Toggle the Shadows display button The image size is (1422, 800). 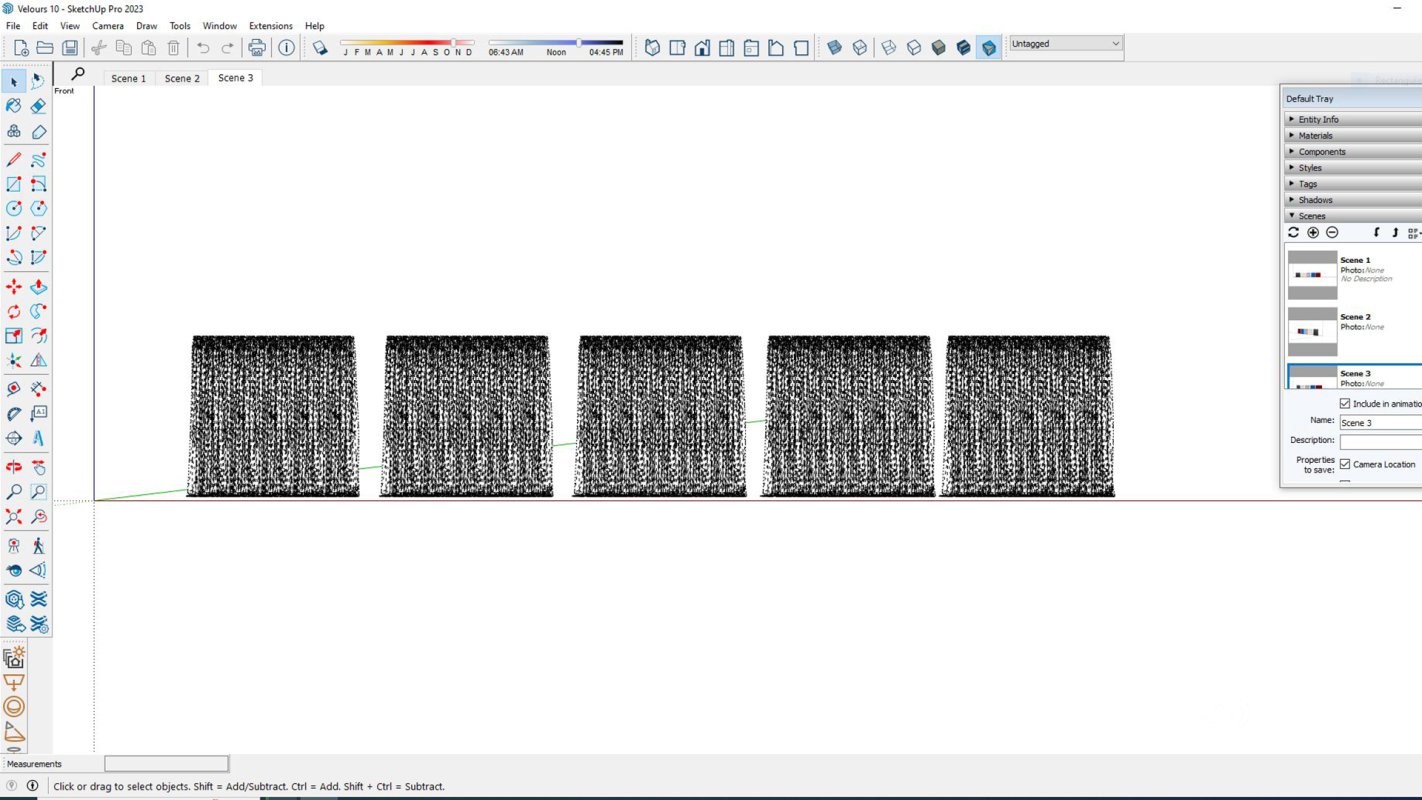(320, 48)
